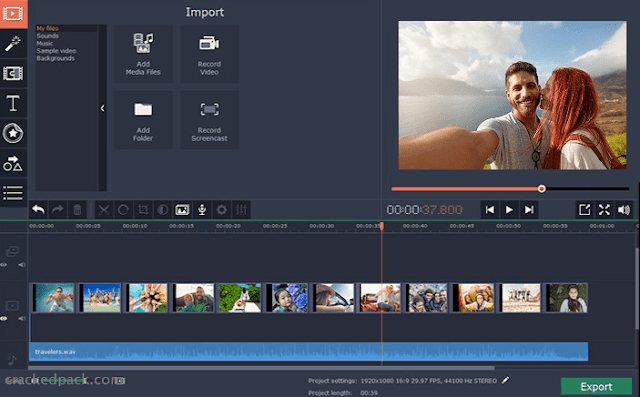Click the 00:00:20 ruler mark
Screen dimensions: 640x397
point(228,226)
